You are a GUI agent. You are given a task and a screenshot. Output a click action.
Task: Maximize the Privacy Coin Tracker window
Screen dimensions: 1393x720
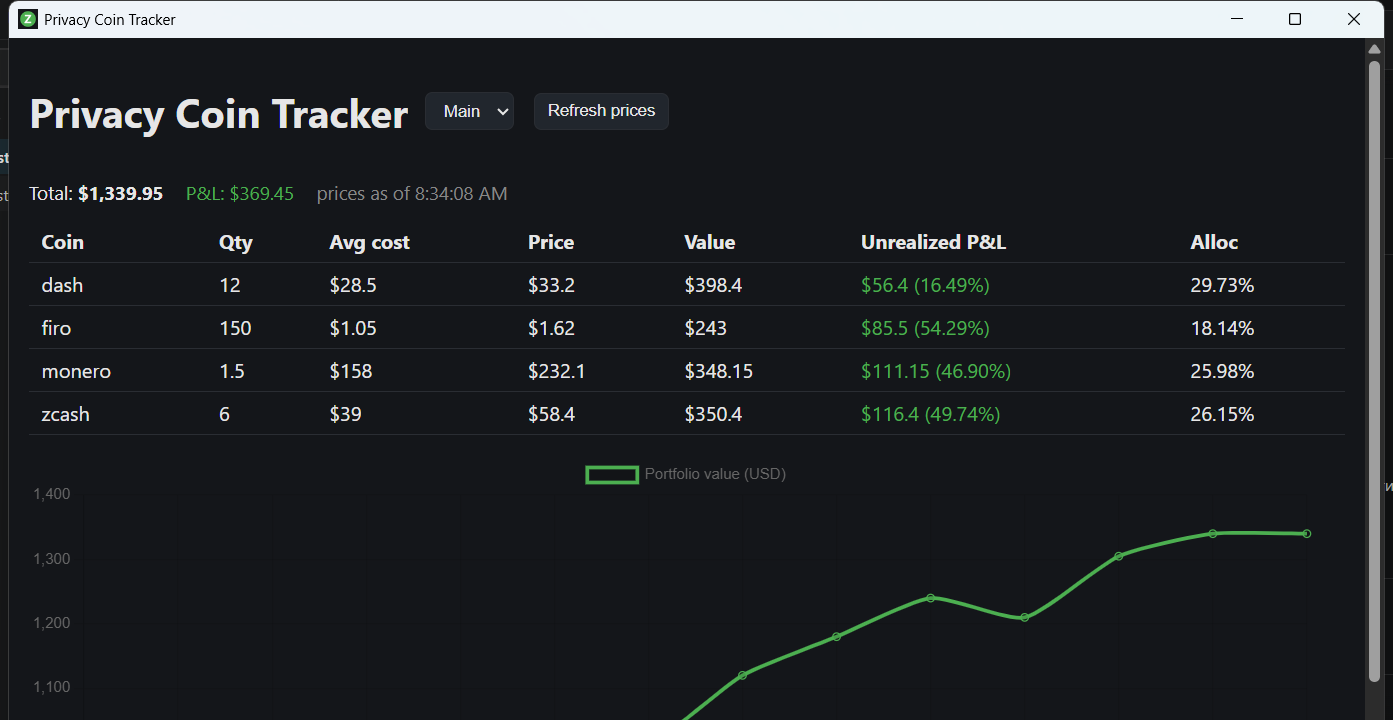point(1295,19)
